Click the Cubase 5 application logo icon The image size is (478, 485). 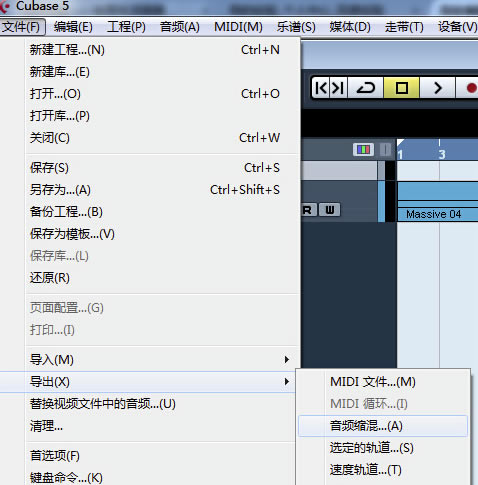(5, 7)
